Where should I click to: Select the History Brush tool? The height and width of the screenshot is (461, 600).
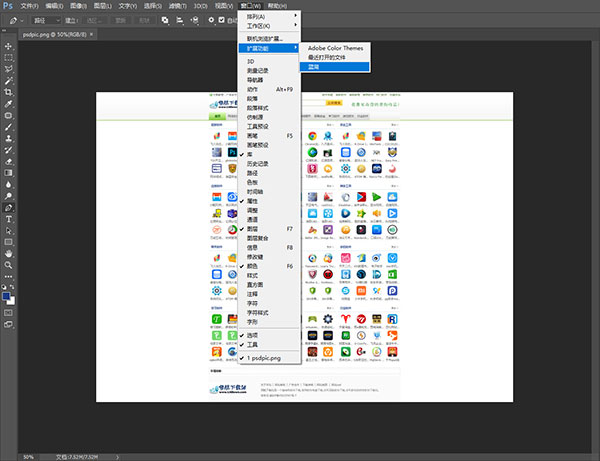[x=8, y=150]
